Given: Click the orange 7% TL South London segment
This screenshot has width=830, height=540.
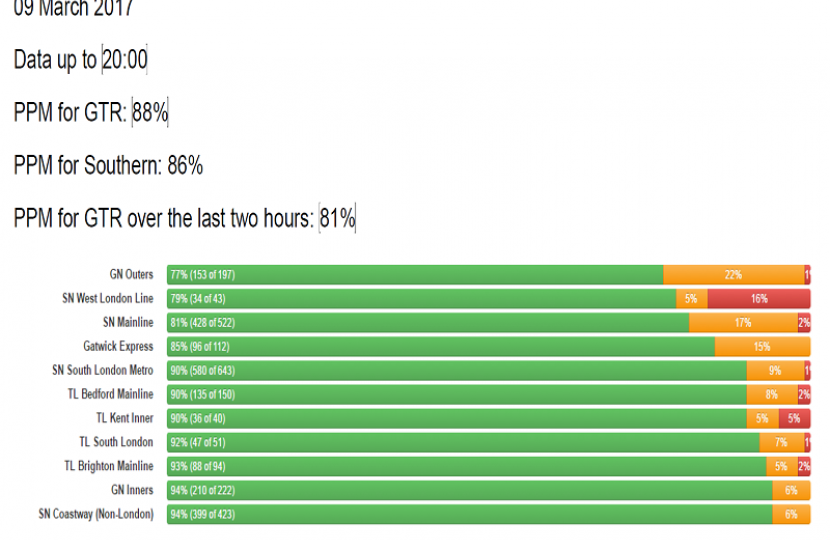Looking at the screenshot, I should [781, 442].
